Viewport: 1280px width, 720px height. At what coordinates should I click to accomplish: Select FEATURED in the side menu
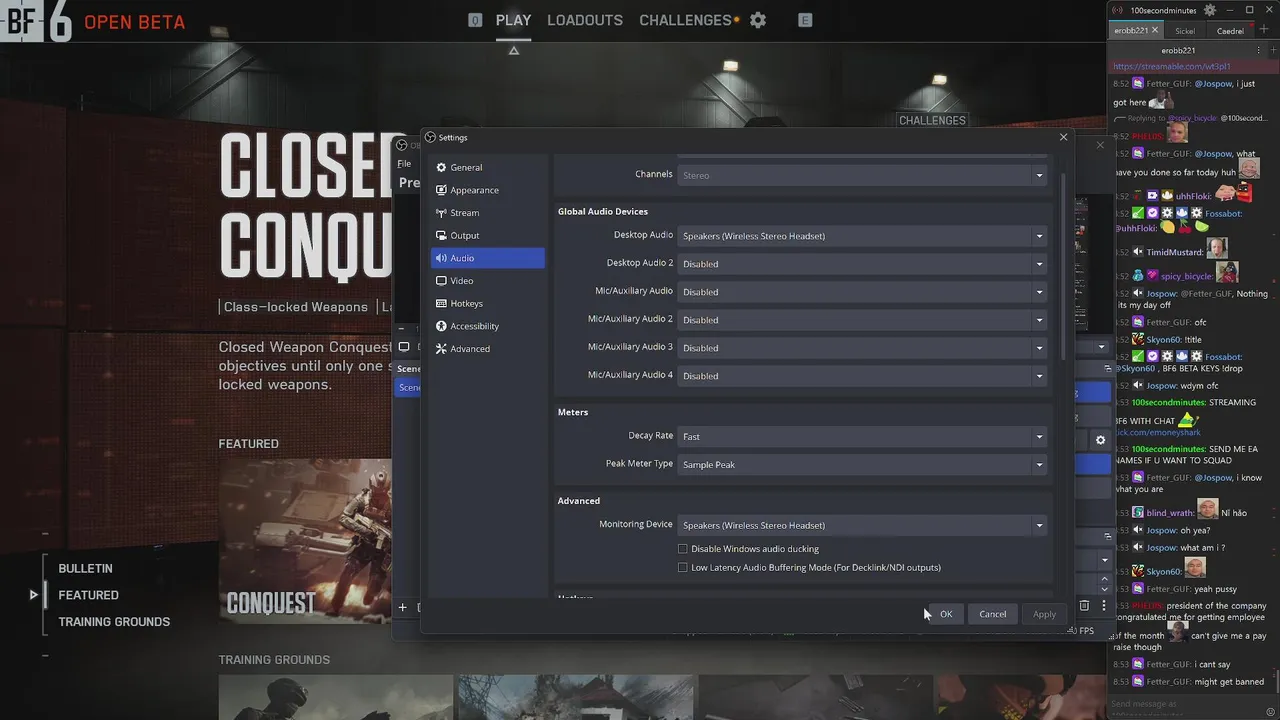click(88, 595)
